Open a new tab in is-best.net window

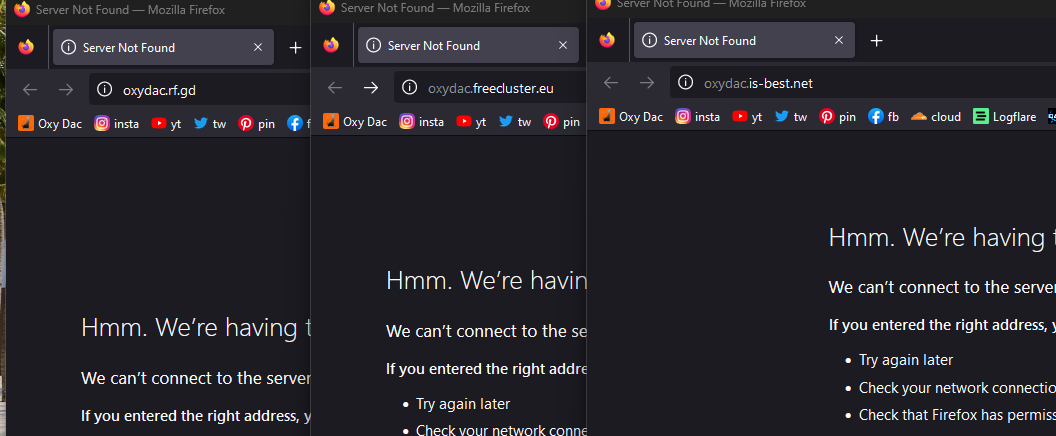(876, 40)
